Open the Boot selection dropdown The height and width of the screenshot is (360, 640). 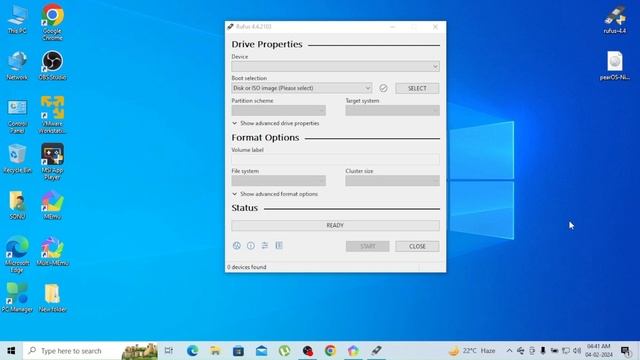(x=302, y=88)
